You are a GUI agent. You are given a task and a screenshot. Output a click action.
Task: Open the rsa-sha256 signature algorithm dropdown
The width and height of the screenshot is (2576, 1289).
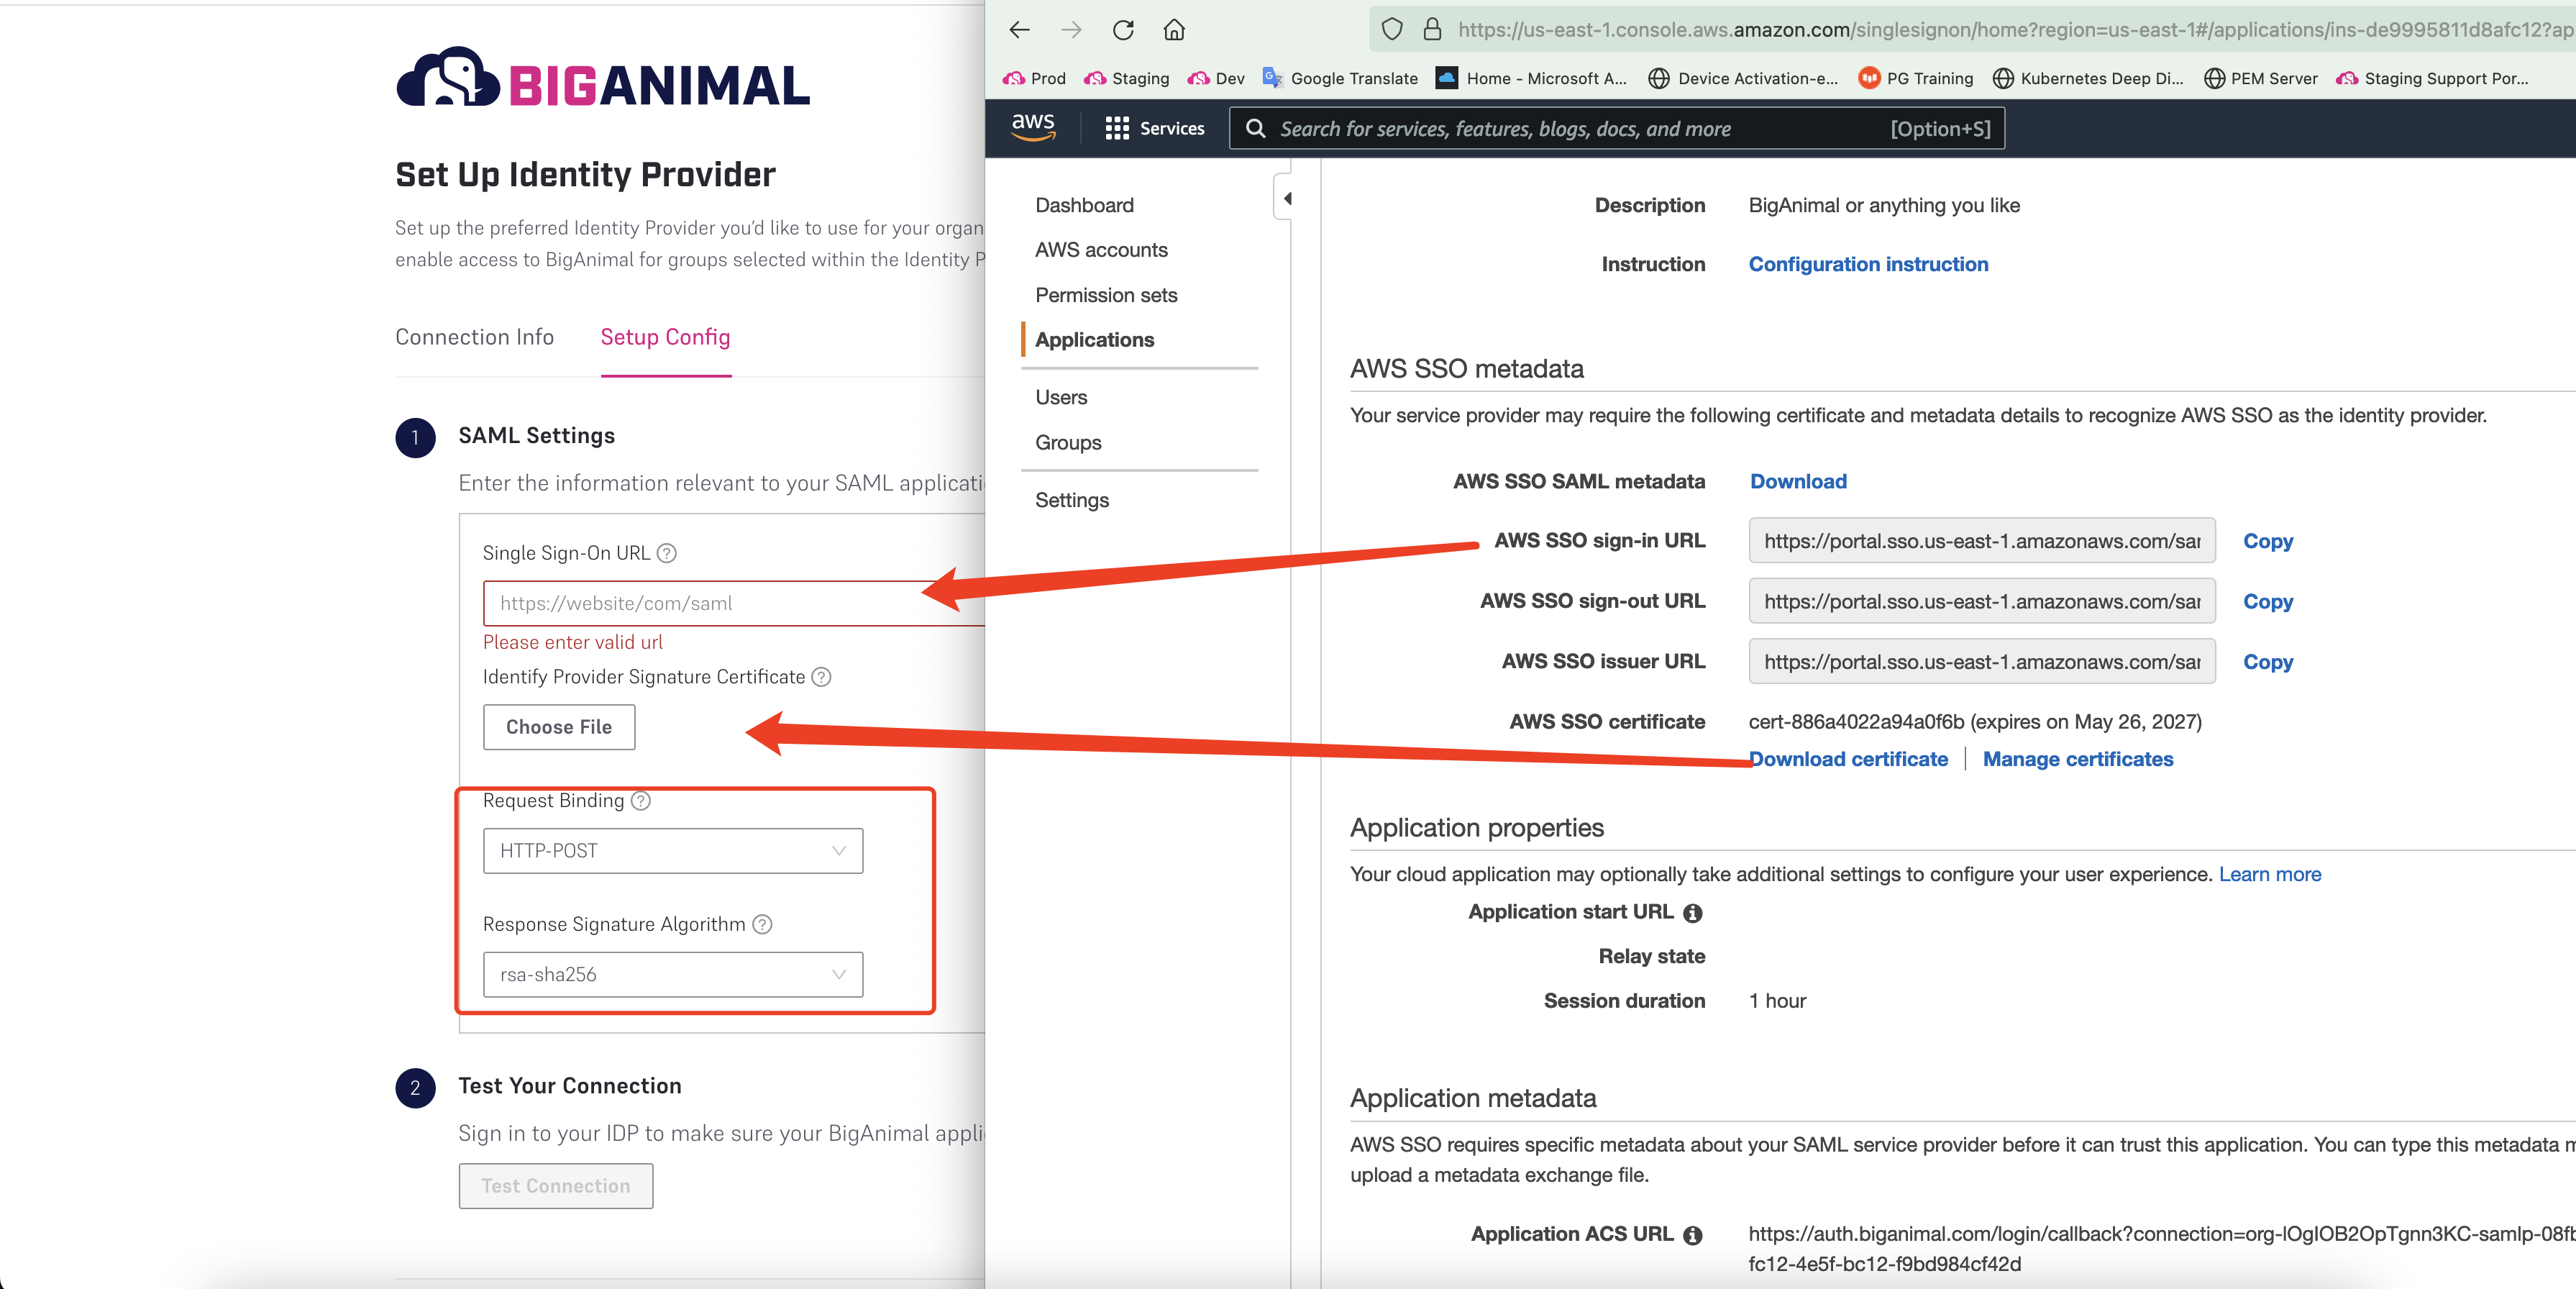tap(673, 974)
